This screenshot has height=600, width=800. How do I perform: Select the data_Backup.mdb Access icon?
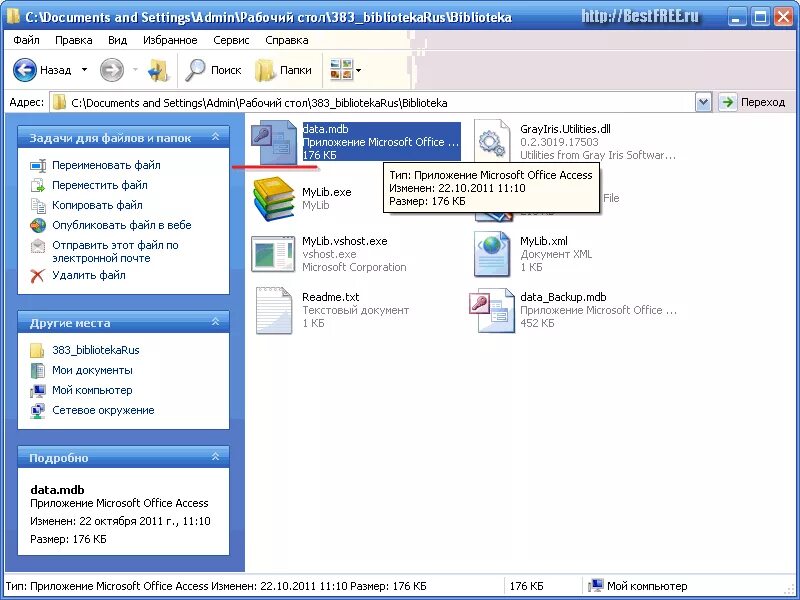point(492,310)
